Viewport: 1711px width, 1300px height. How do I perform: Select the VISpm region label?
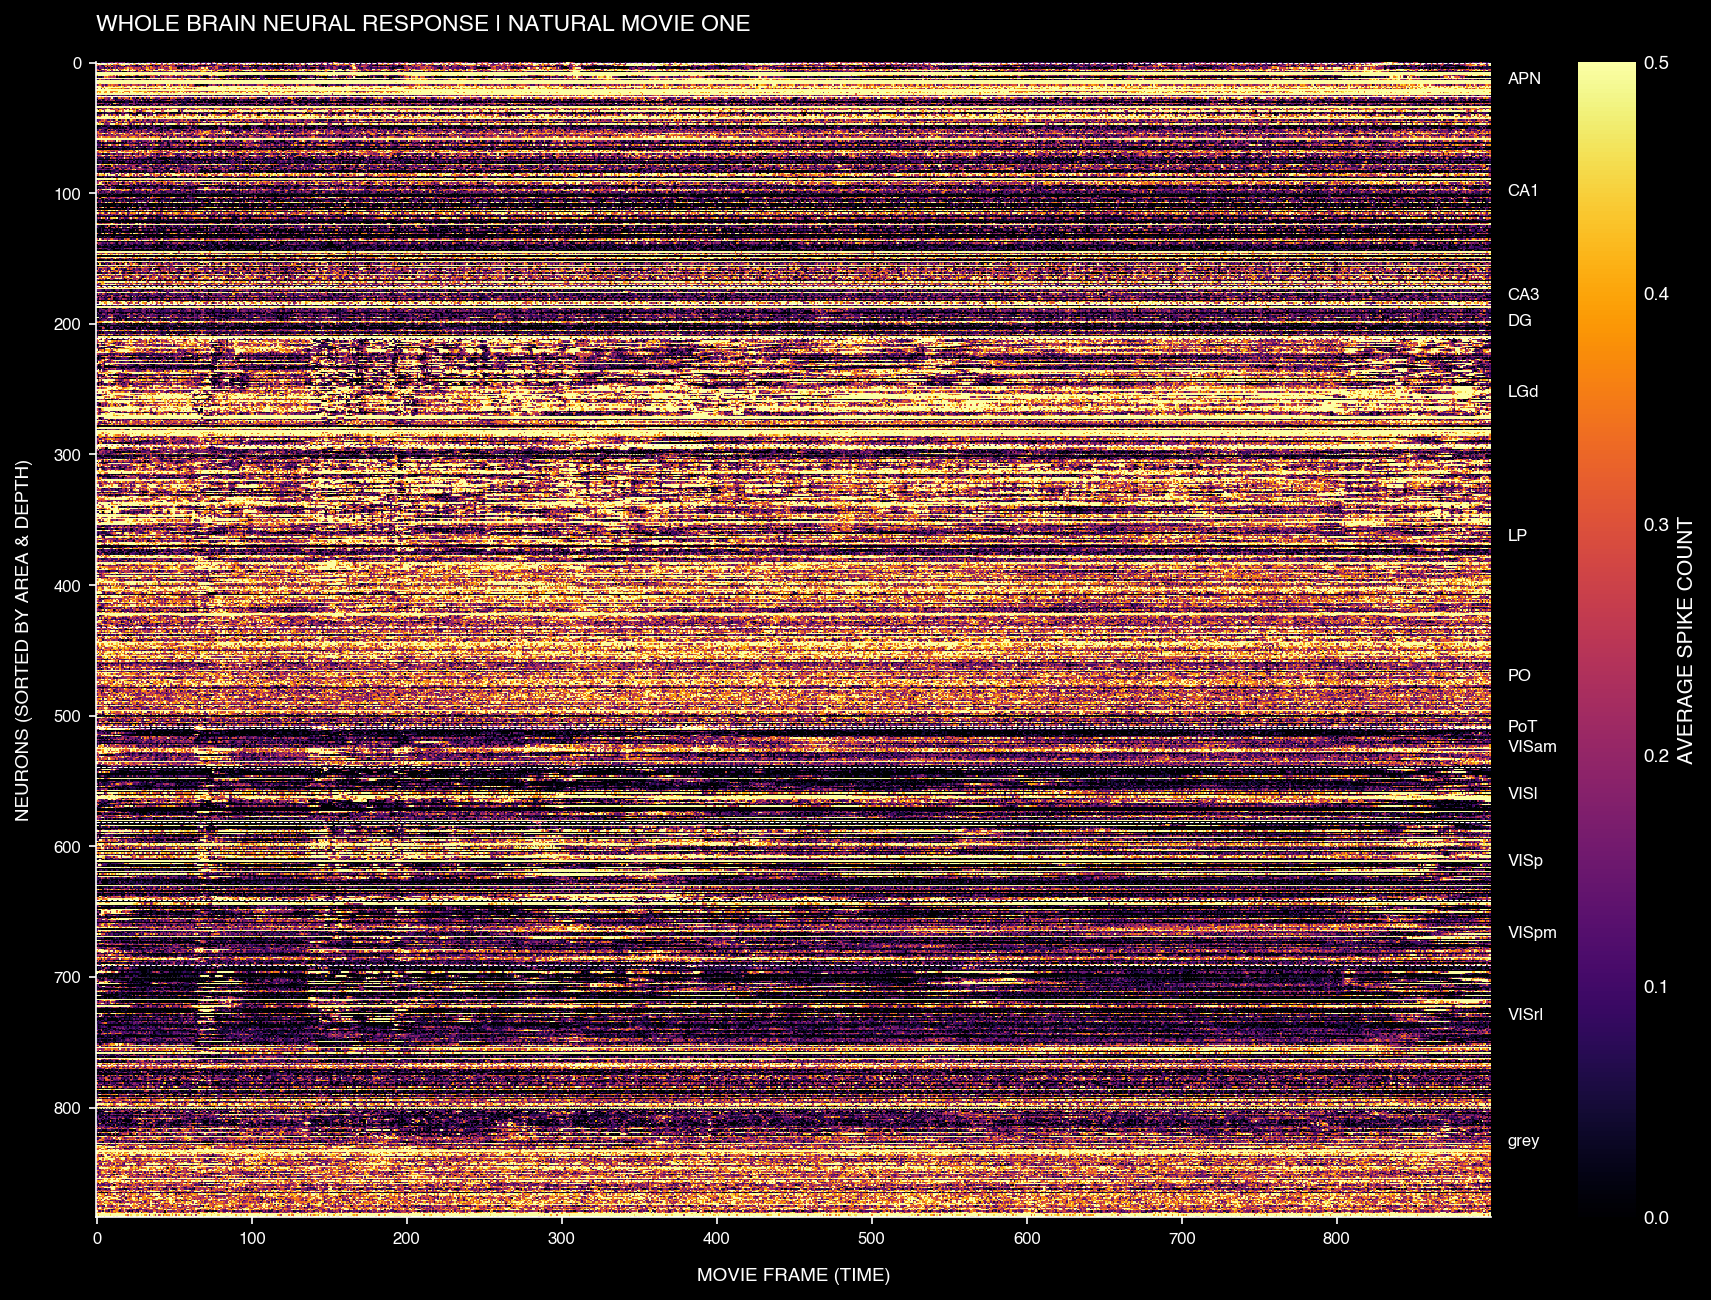coord(1531,933)
